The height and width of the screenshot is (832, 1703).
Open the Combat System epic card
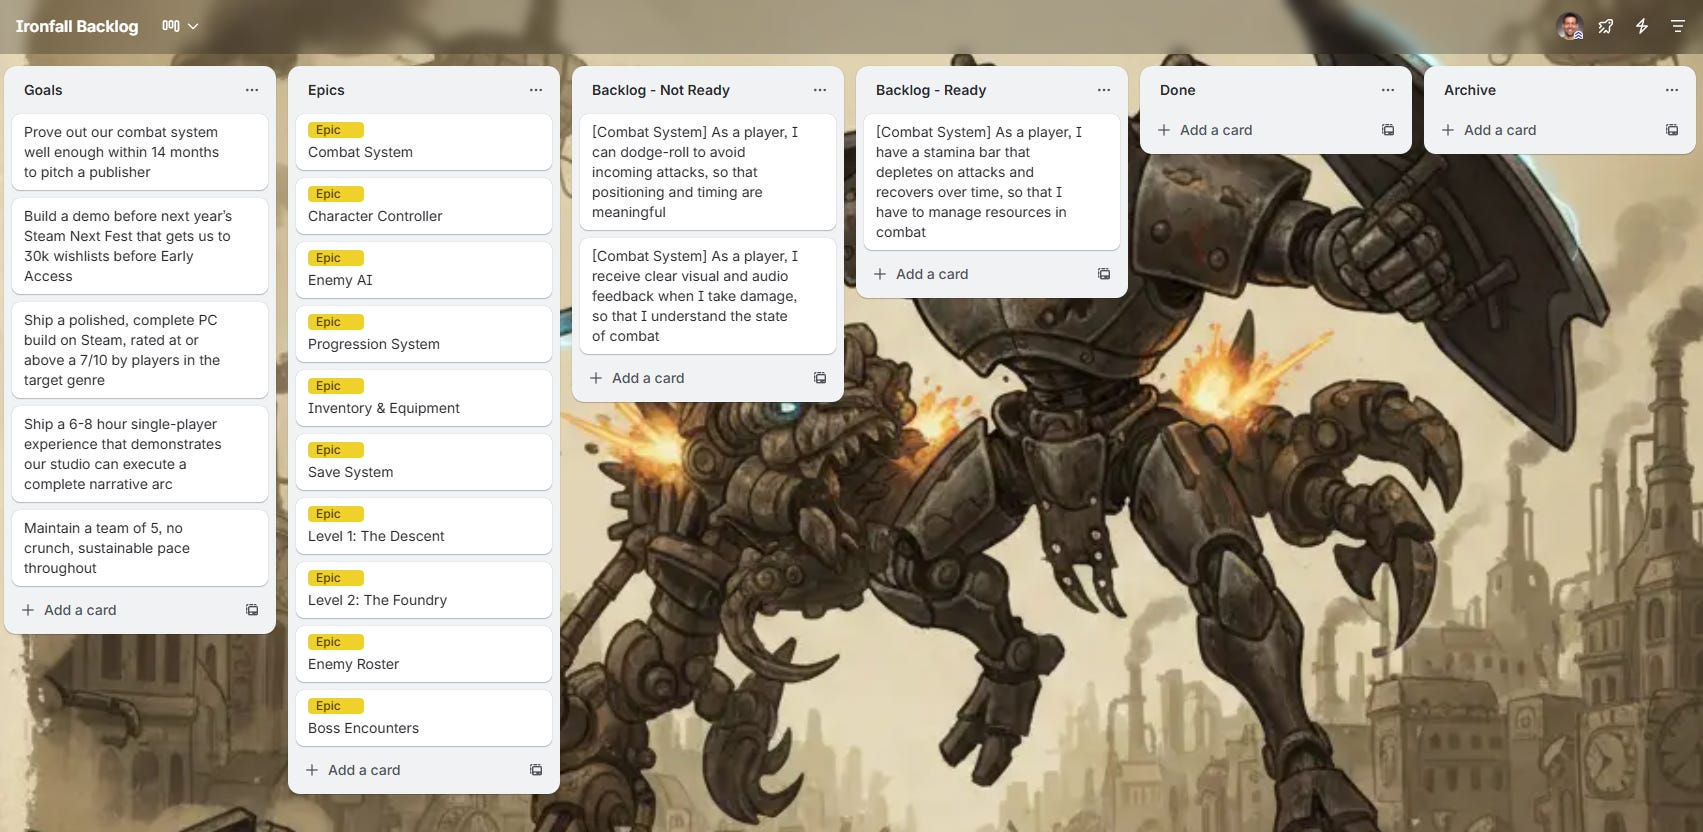click(424, 142)
